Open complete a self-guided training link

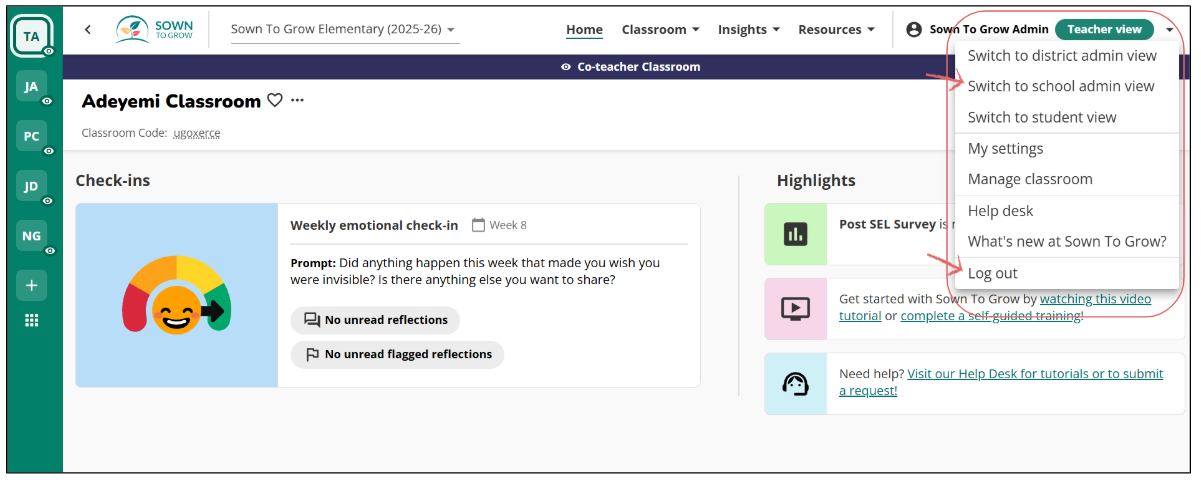990,316
